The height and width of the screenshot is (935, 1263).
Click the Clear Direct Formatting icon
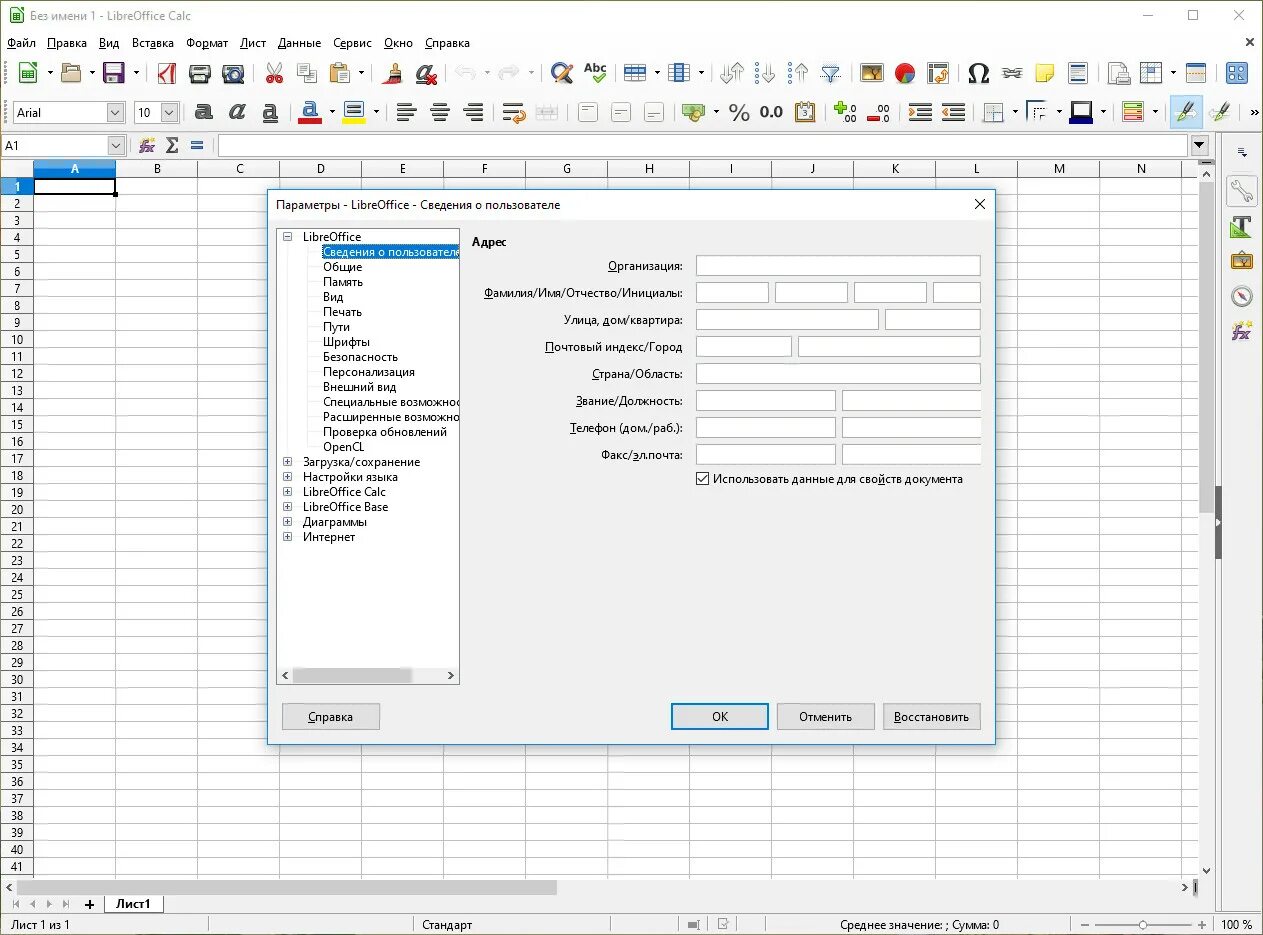coord(427,73)
